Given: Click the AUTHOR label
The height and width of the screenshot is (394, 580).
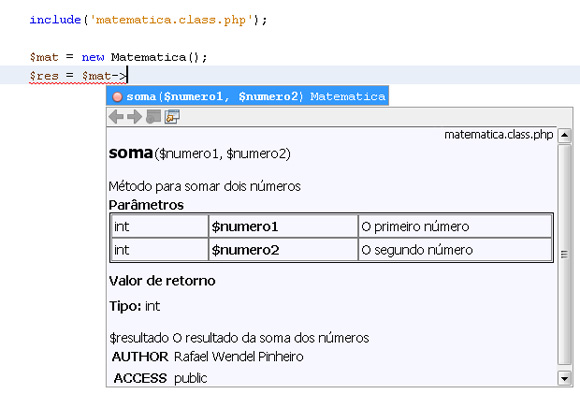Looking at the screenshot, I should [x=140, y=357].
